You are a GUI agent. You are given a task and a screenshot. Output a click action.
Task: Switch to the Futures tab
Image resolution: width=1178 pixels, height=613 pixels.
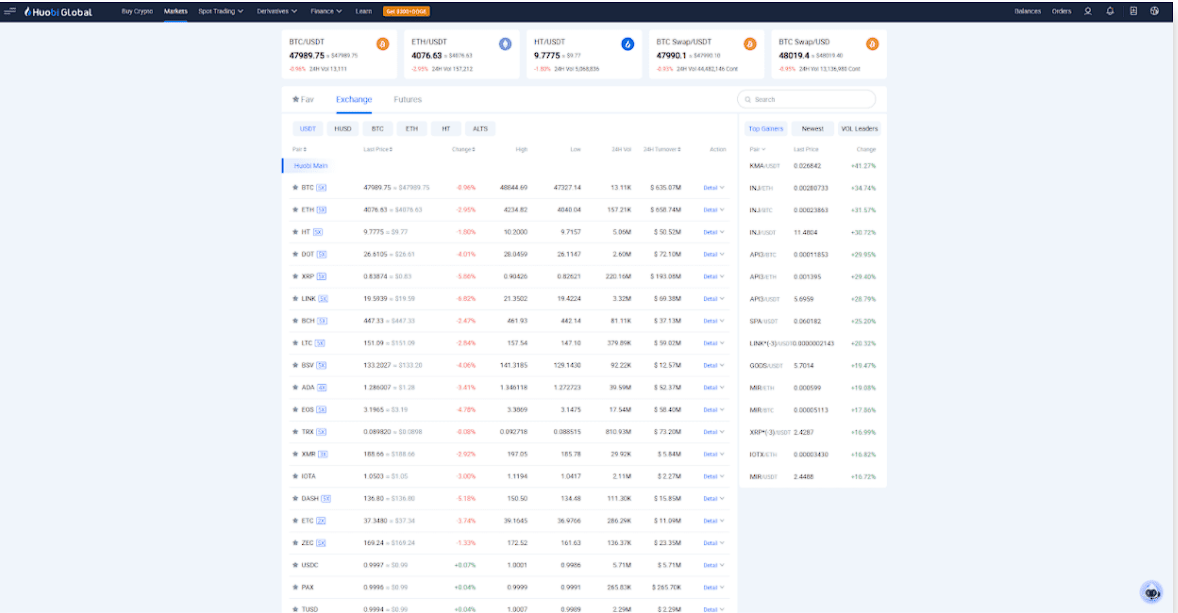[x=408, y=99]
